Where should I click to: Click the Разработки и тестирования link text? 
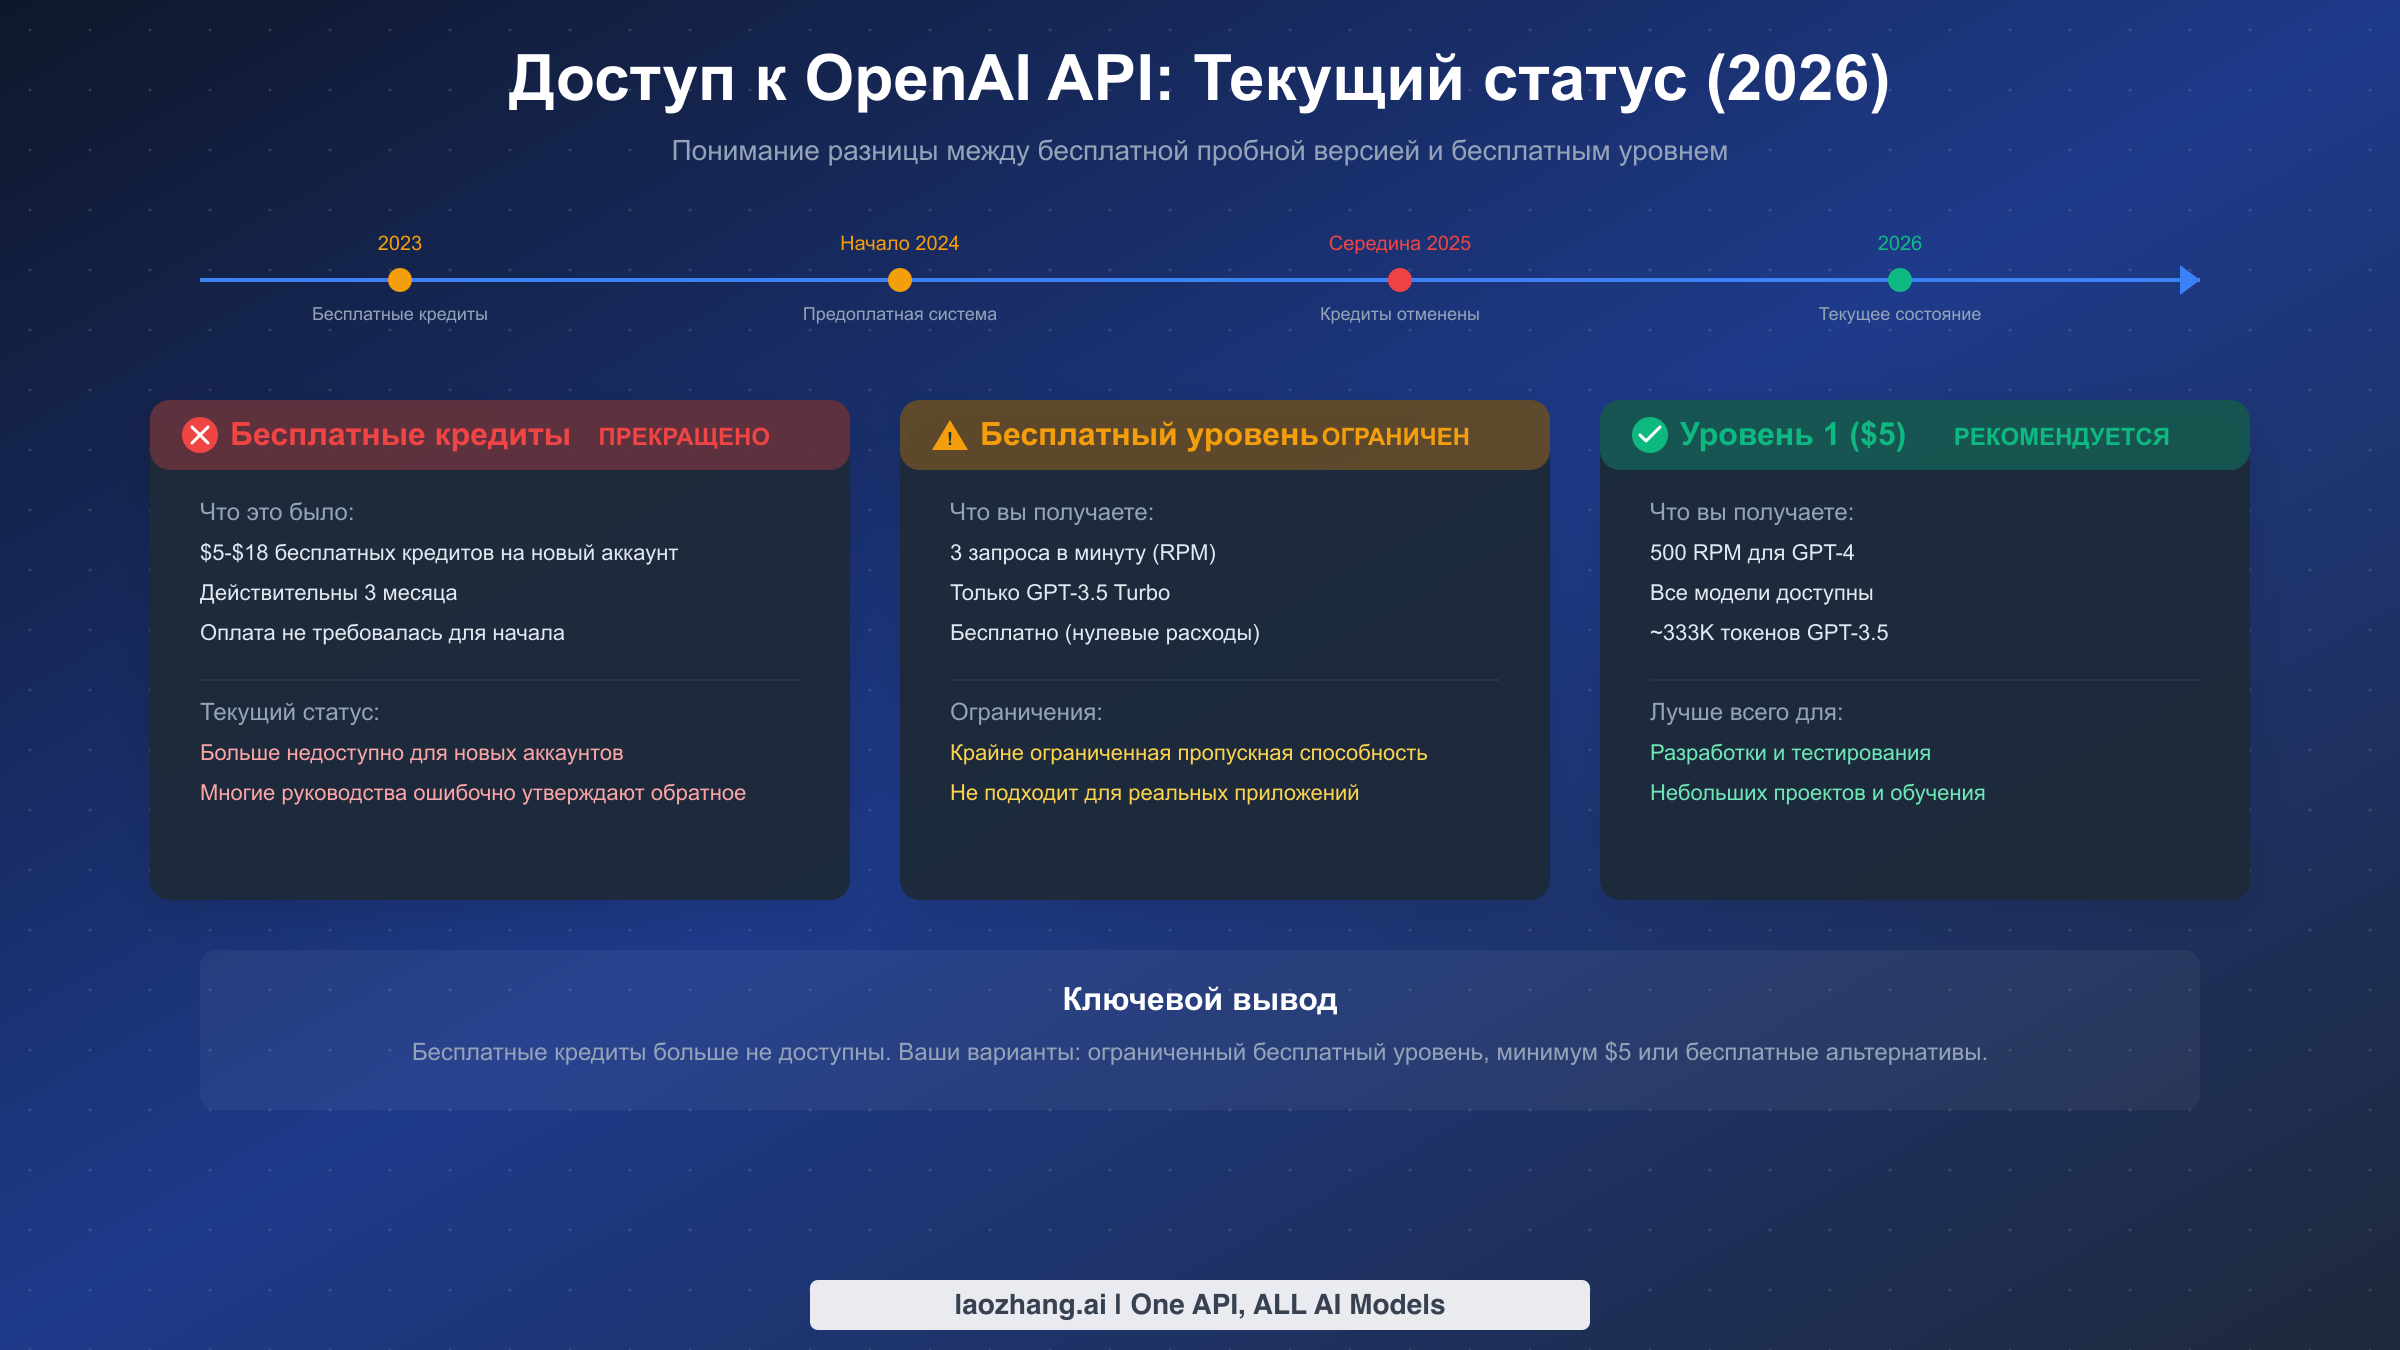coord(1790,752)
